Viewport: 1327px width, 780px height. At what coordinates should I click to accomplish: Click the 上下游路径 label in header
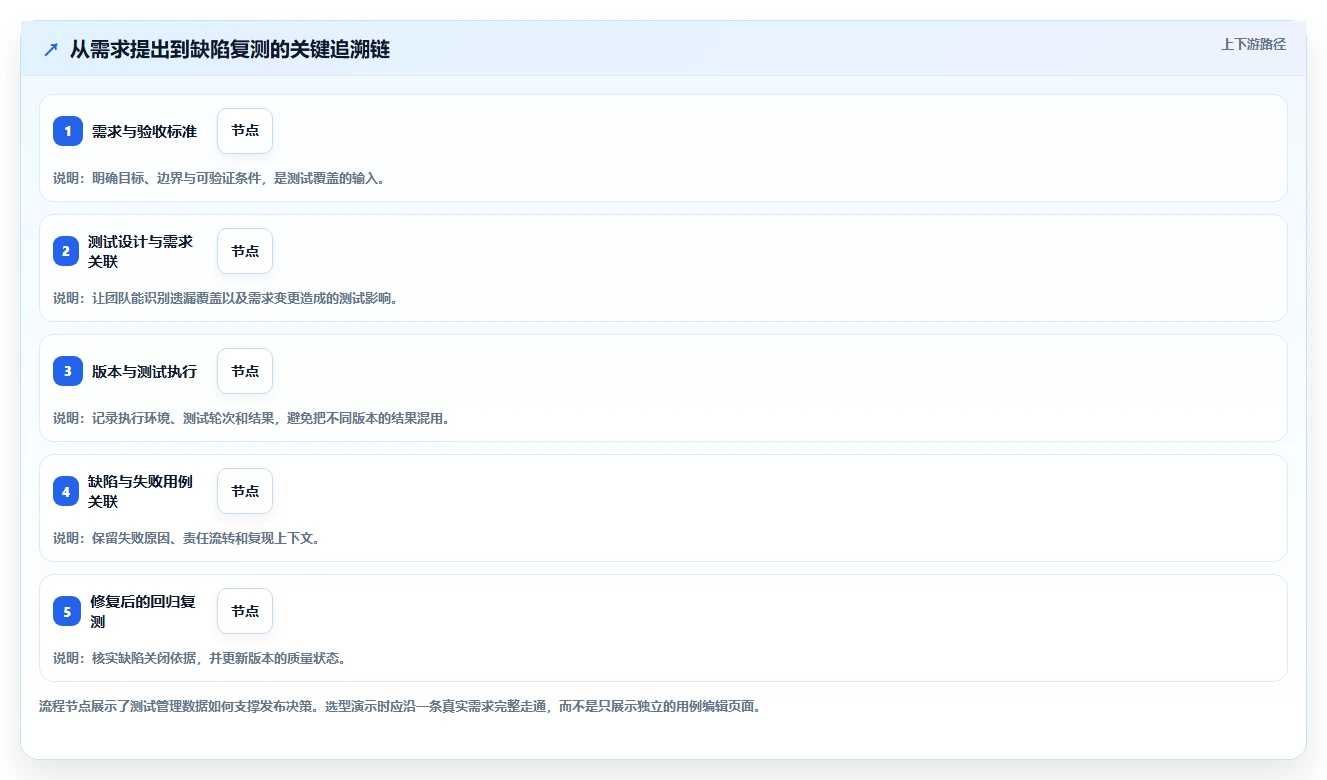pos(1253,45)
